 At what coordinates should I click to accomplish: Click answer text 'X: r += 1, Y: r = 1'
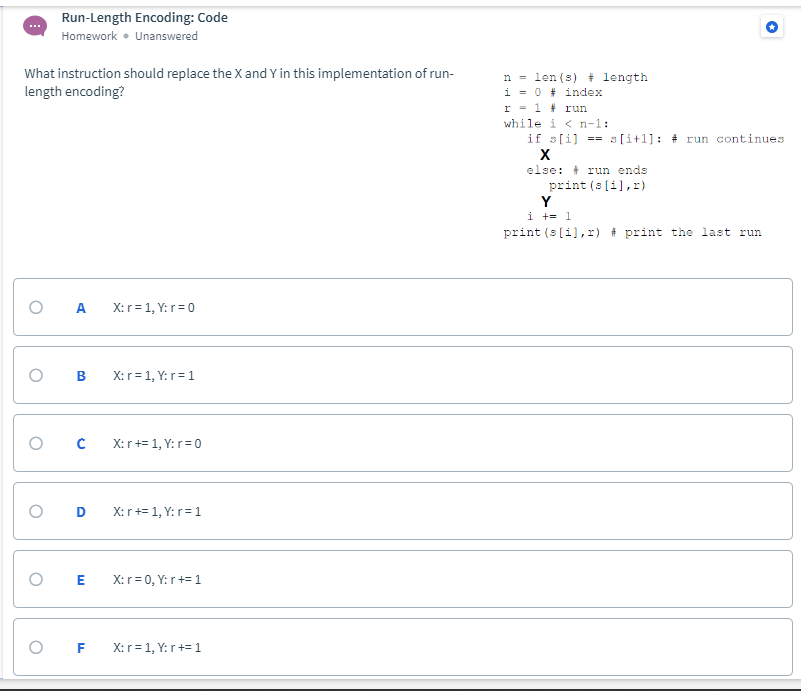(x=157, y=512)
